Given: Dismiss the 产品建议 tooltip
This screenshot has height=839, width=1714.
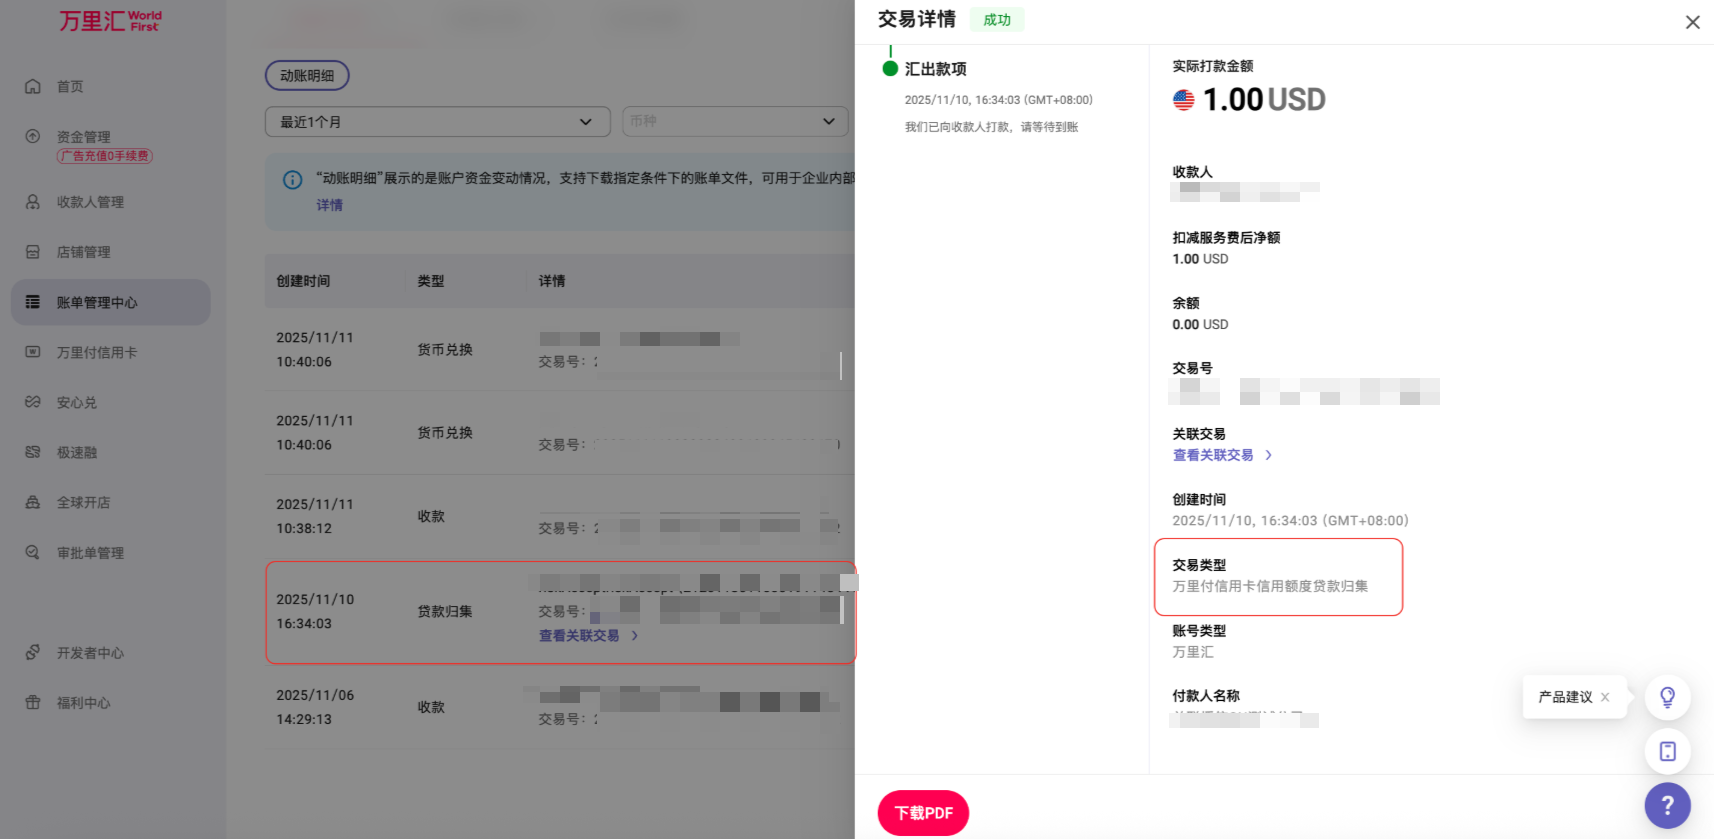Looking at the screenshot, I should (x=1605, y=697).
